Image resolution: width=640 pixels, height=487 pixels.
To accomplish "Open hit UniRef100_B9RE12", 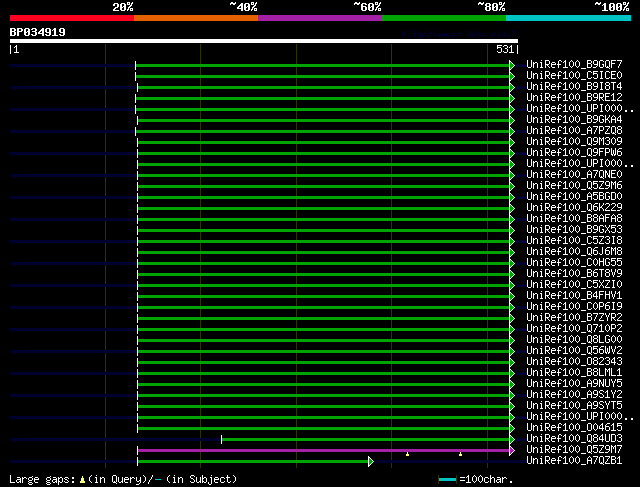I will [x=574, y=98].
